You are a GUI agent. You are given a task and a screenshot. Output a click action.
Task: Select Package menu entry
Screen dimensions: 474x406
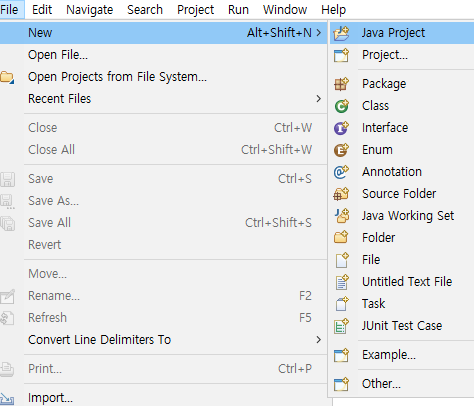coord(402,84)
